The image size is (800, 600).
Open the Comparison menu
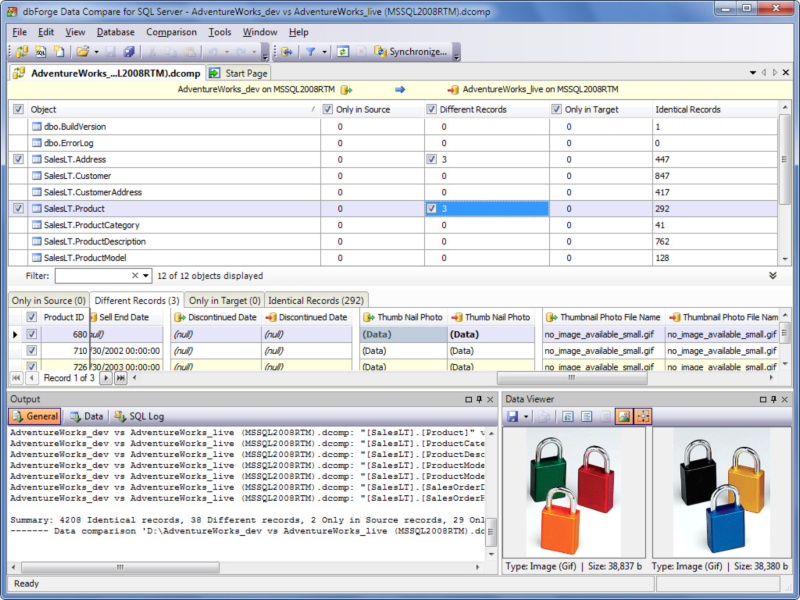point(171,32)
